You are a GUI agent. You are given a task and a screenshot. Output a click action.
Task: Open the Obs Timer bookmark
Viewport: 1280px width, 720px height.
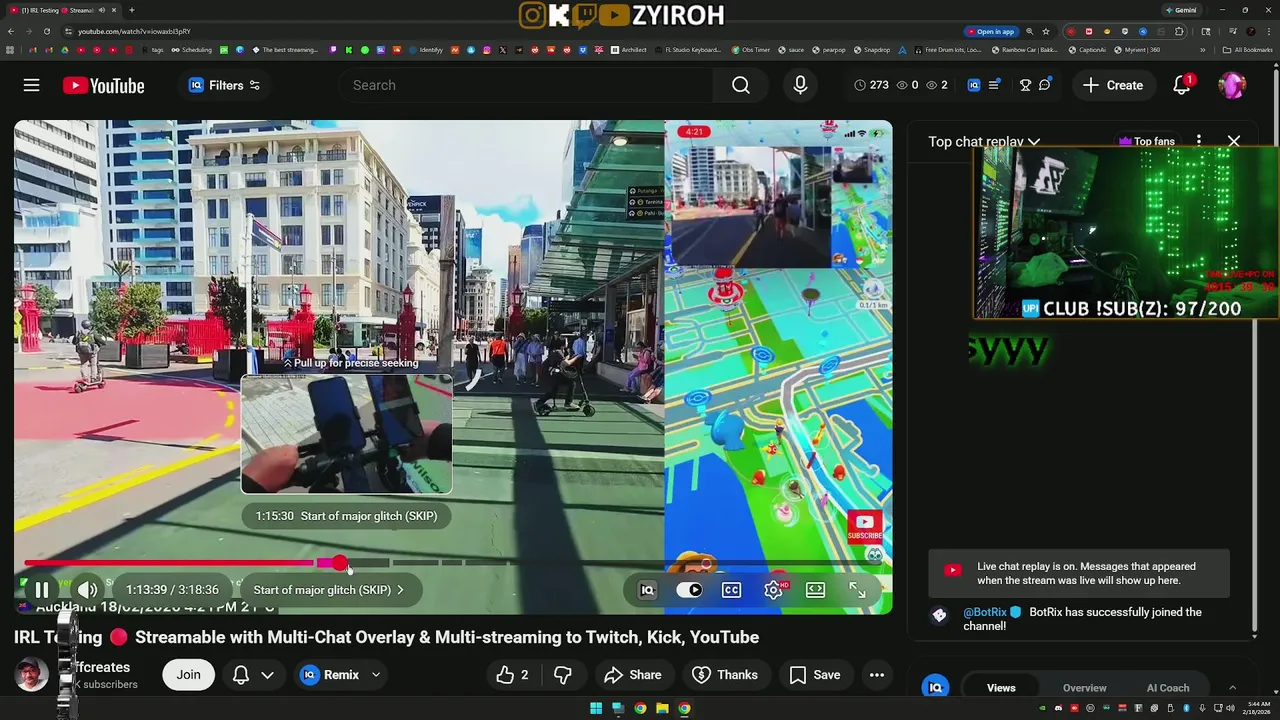750,49
